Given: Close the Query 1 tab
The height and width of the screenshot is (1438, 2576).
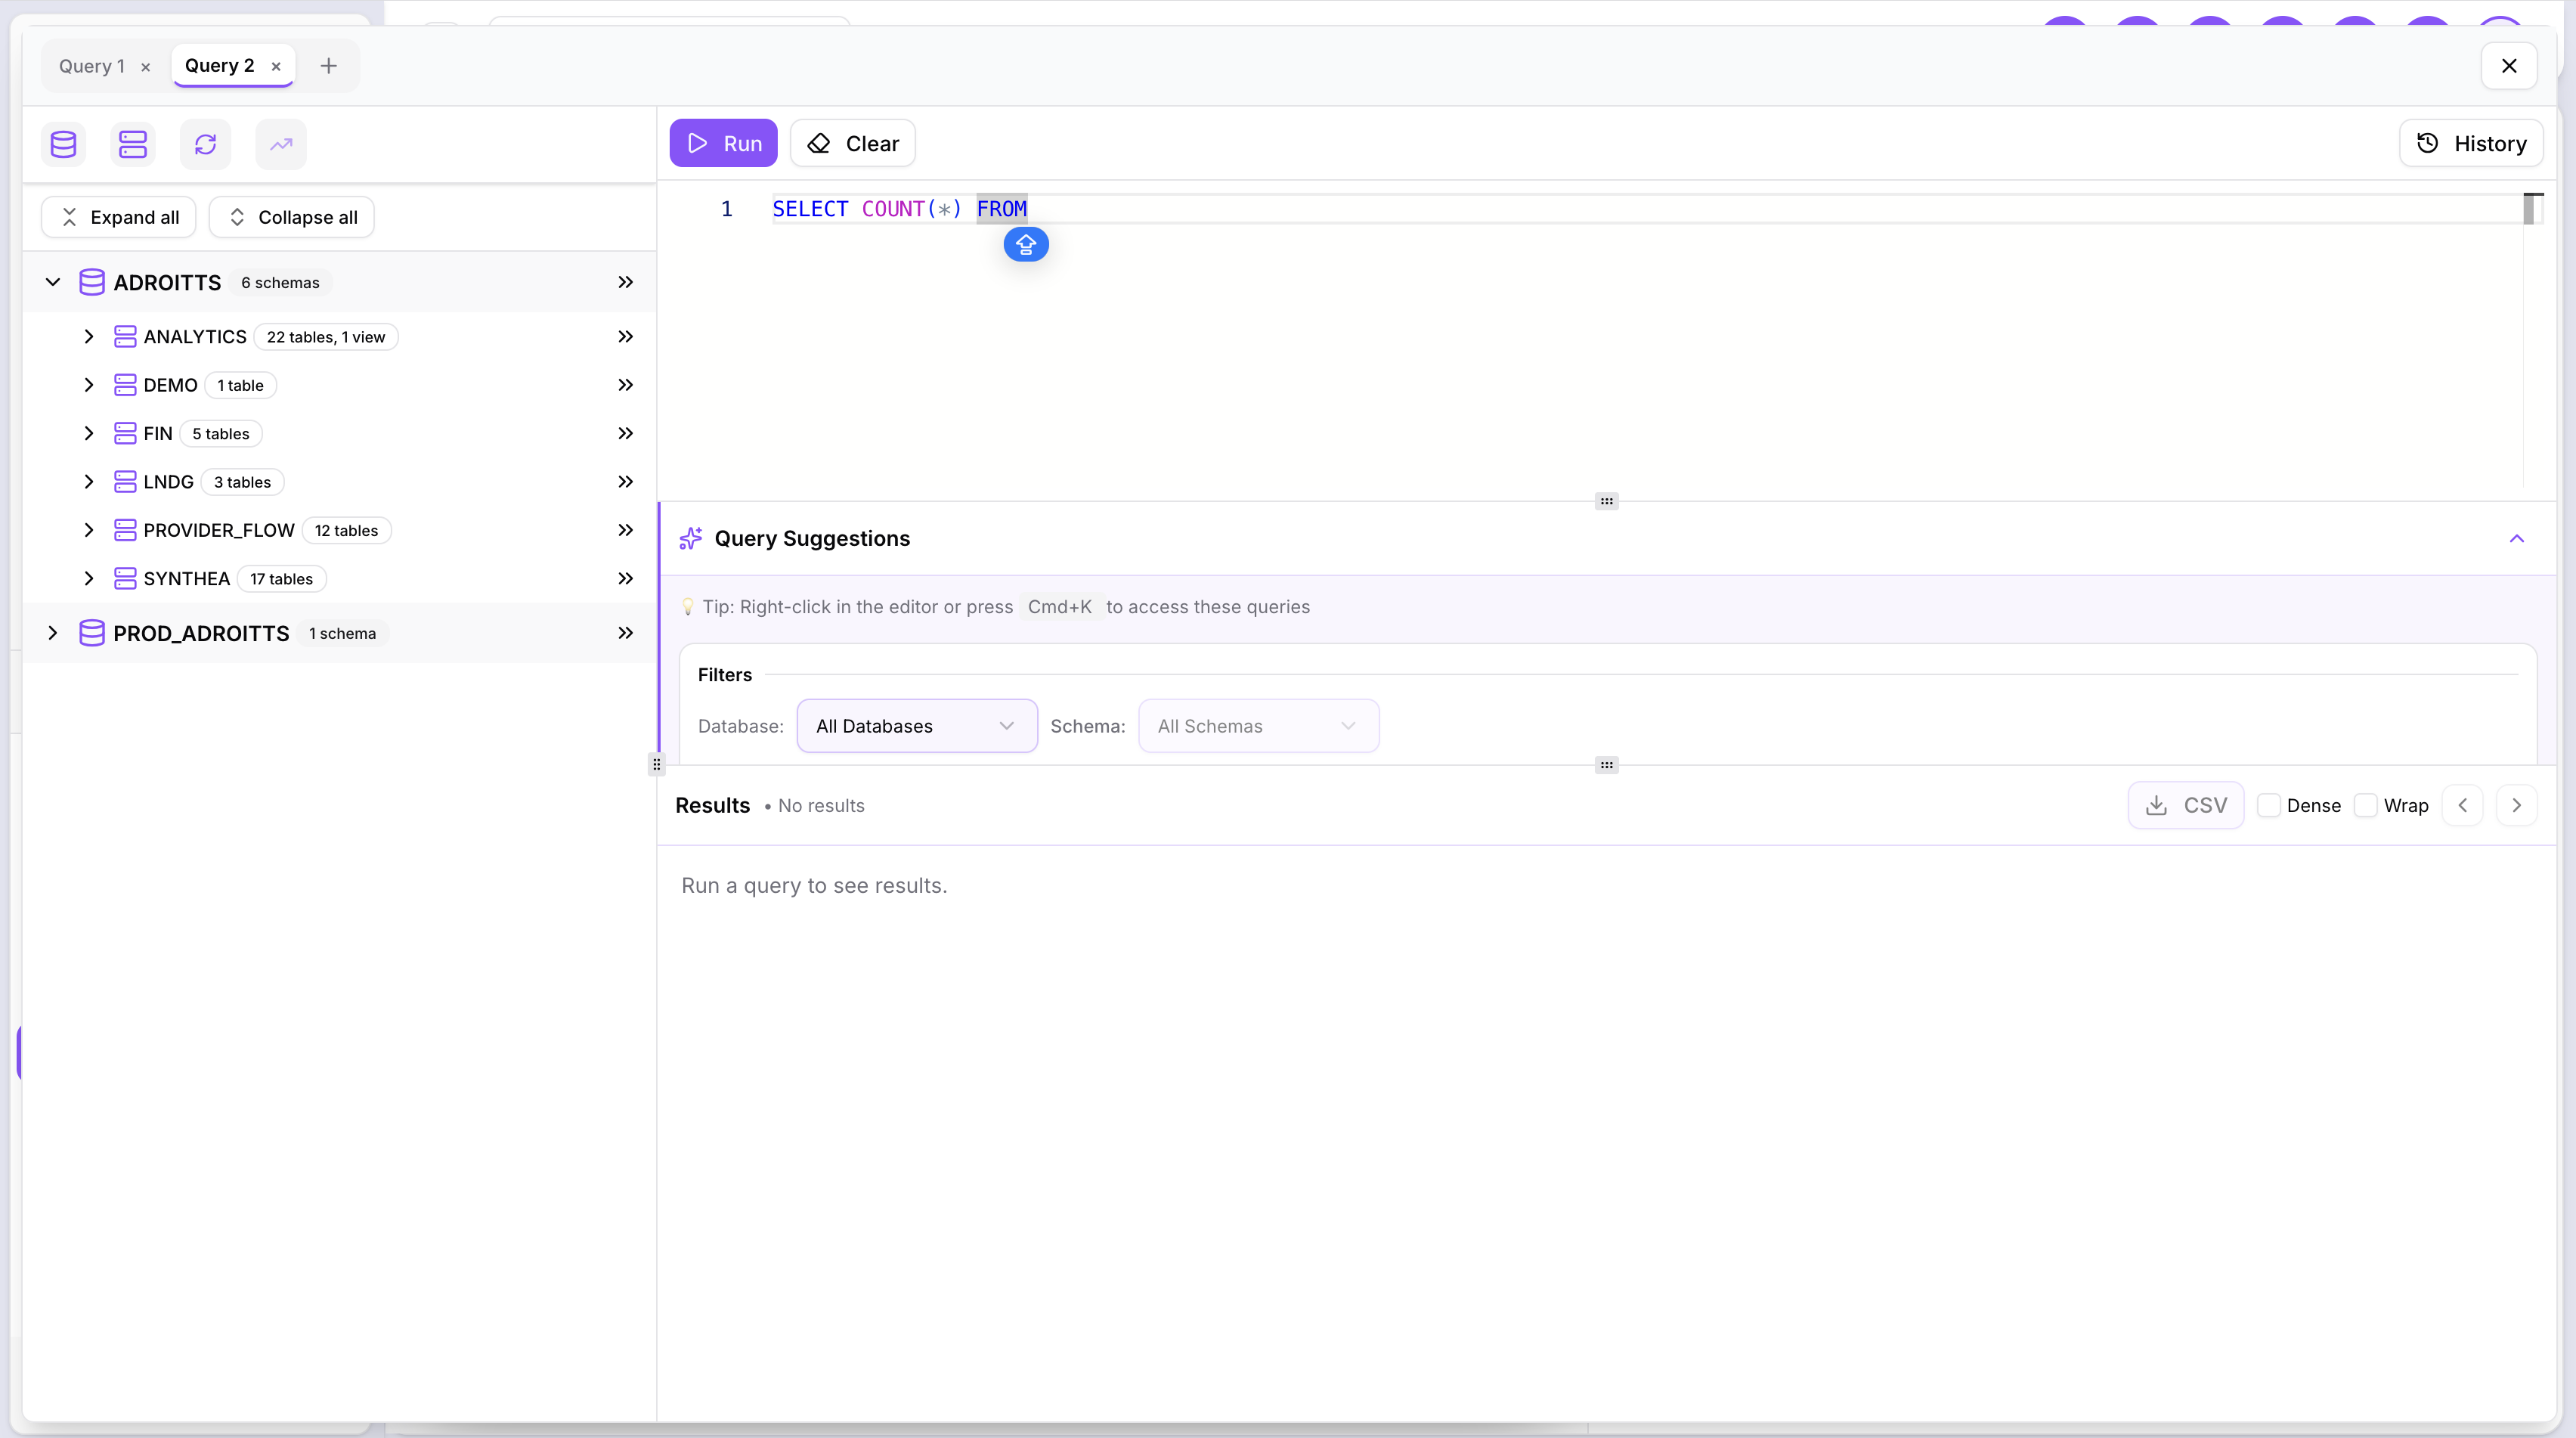Looking at the screenshot, I should [146, 67].
